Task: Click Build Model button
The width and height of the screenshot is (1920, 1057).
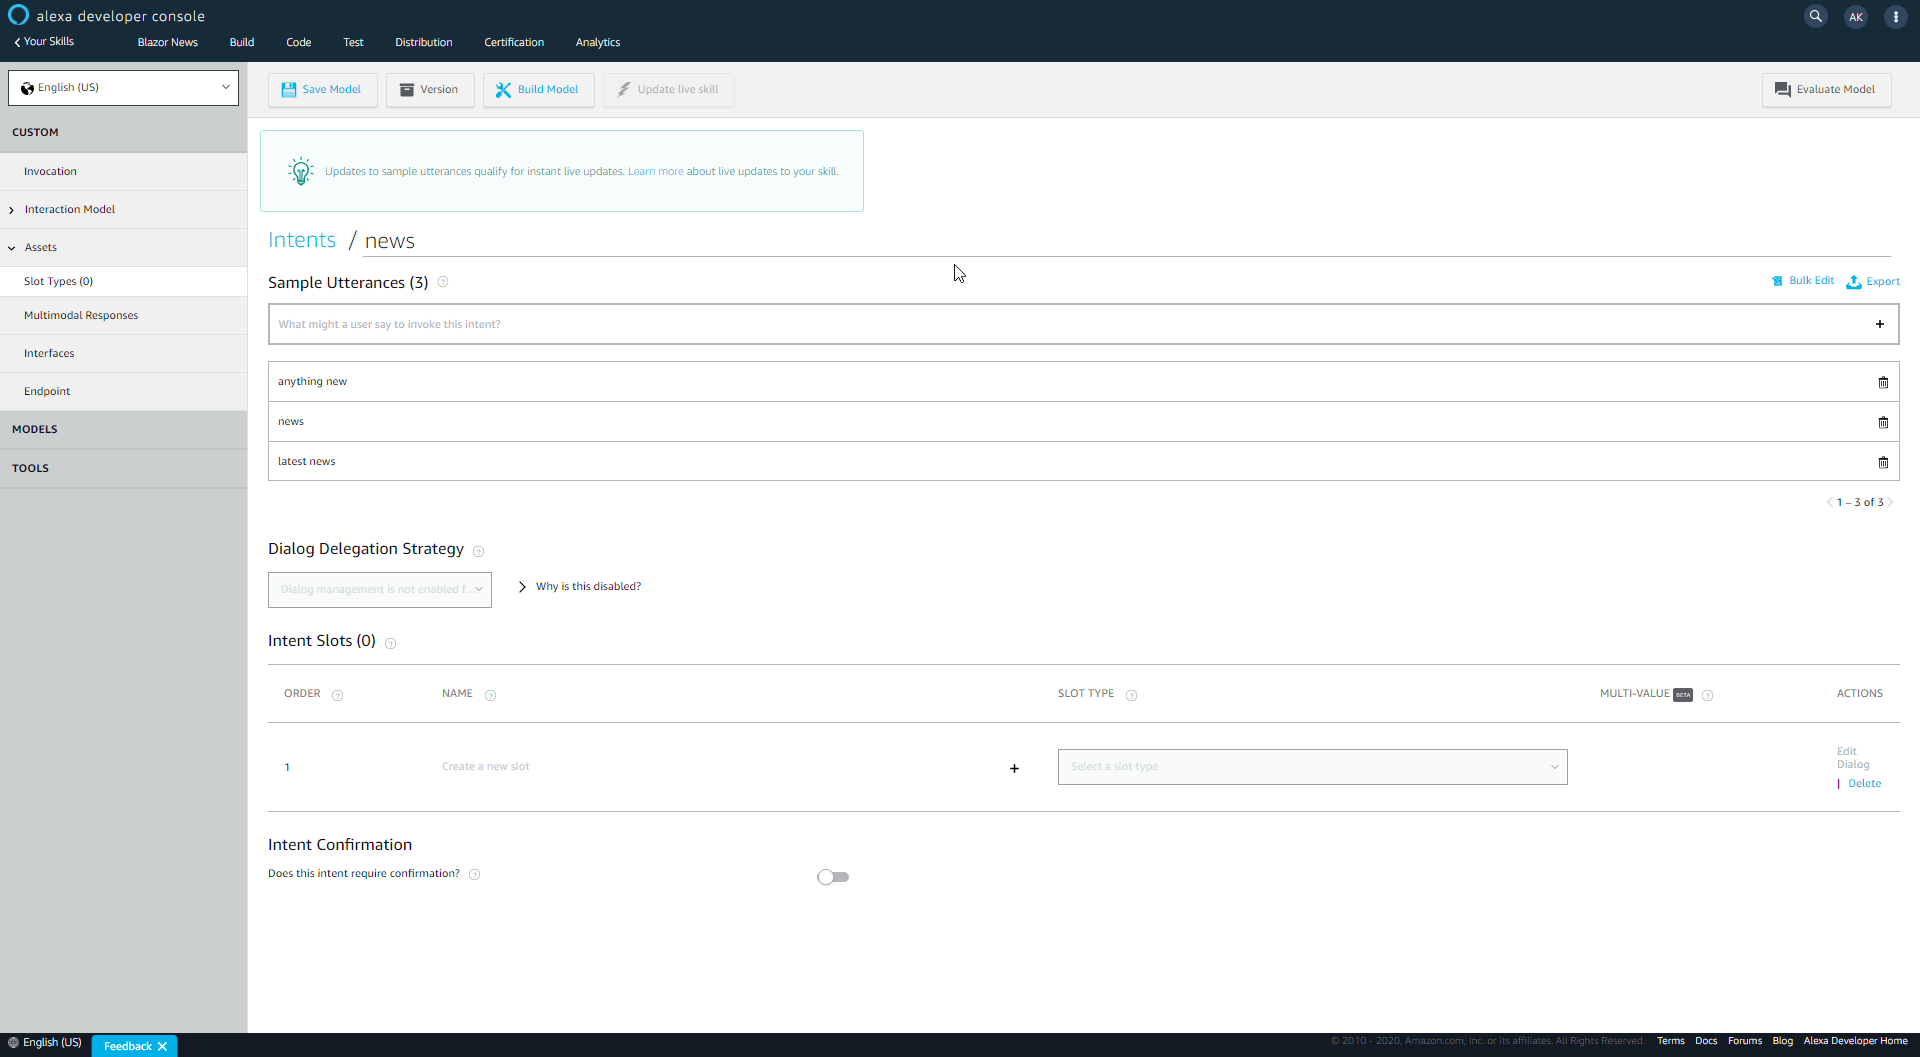Action: (538, 89)
